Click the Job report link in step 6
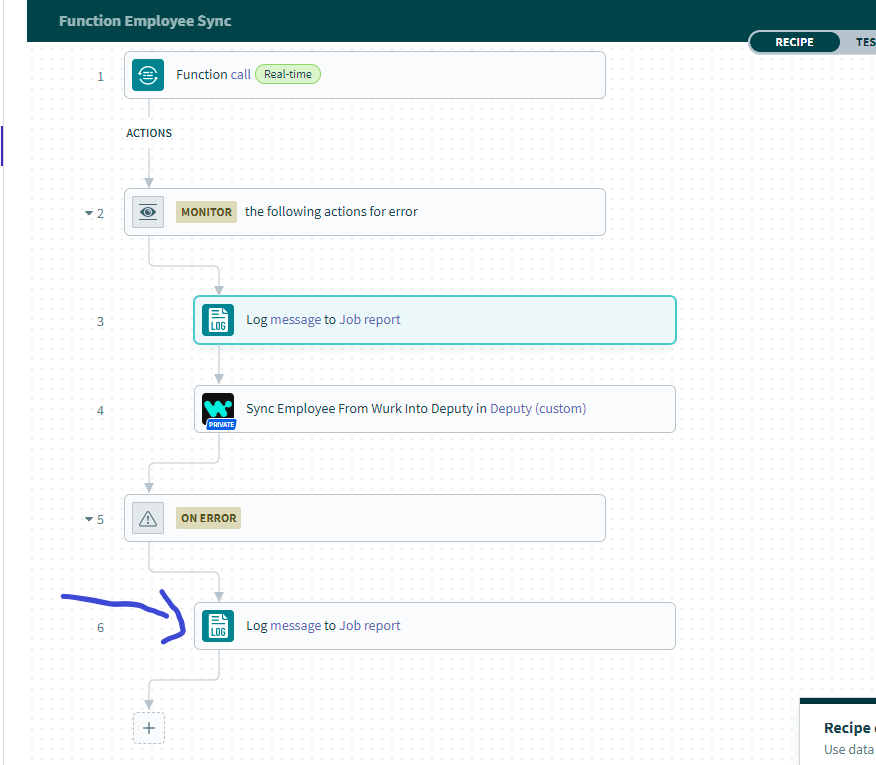Viewport: 876px width, 765px height. point(369,626)
